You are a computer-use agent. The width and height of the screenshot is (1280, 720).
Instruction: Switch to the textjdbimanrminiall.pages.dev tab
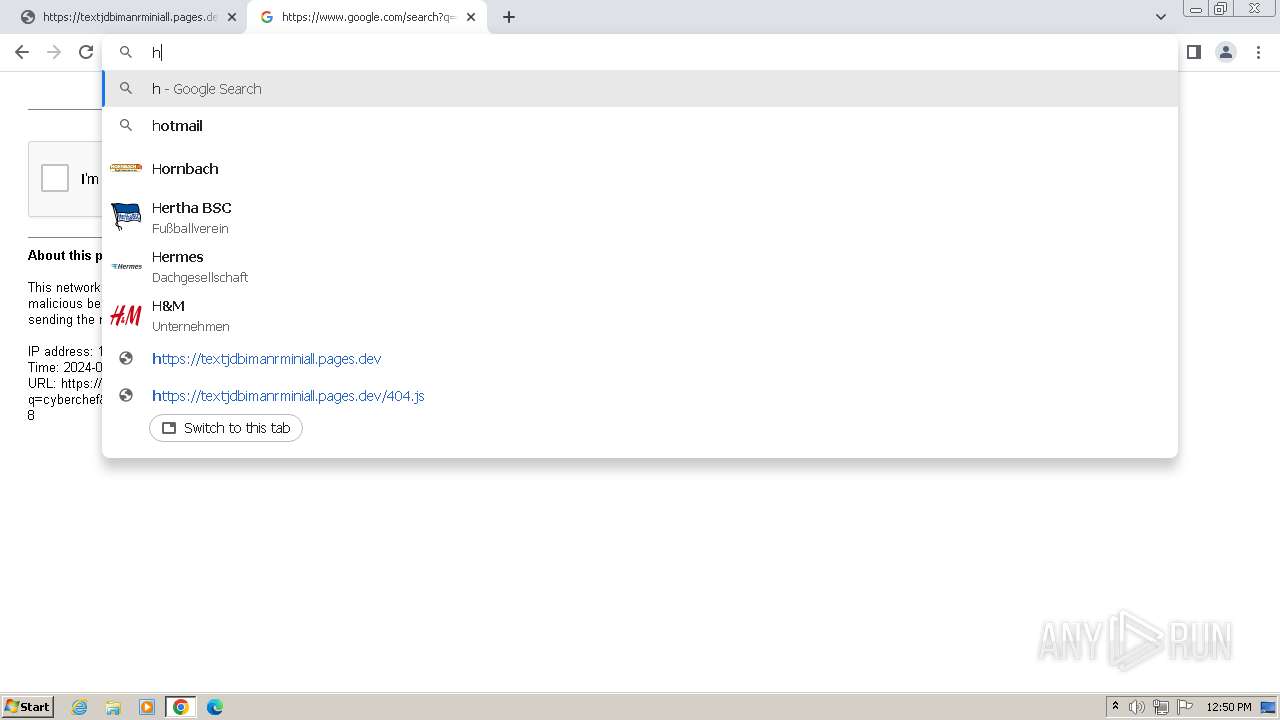point(128,17)
